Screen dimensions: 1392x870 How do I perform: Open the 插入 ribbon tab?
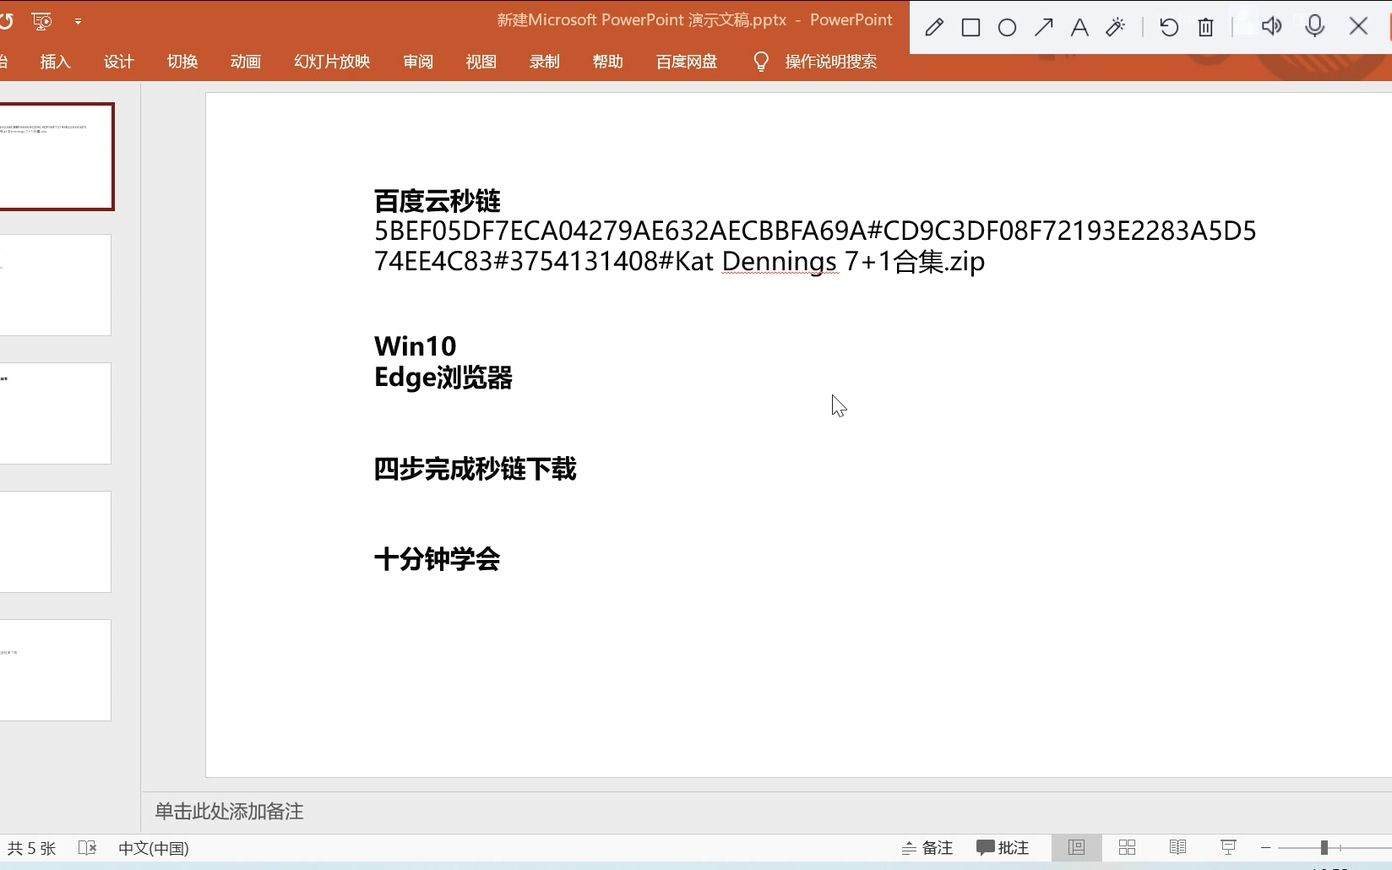[x=55, y=62]
